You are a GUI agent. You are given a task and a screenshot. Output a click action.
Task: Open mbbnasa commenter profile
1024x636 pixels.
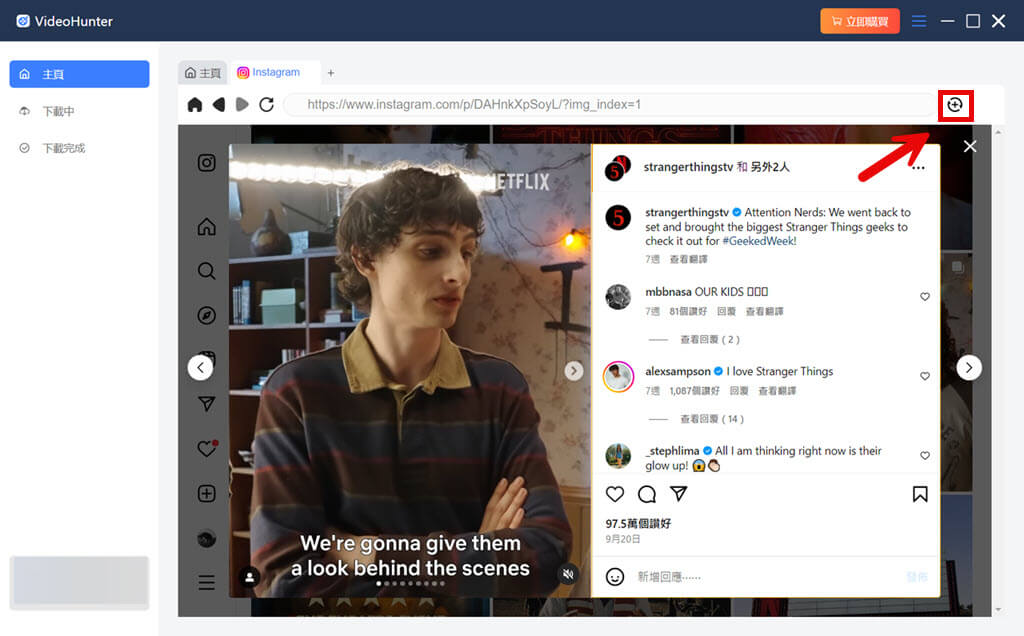[668, 292]
